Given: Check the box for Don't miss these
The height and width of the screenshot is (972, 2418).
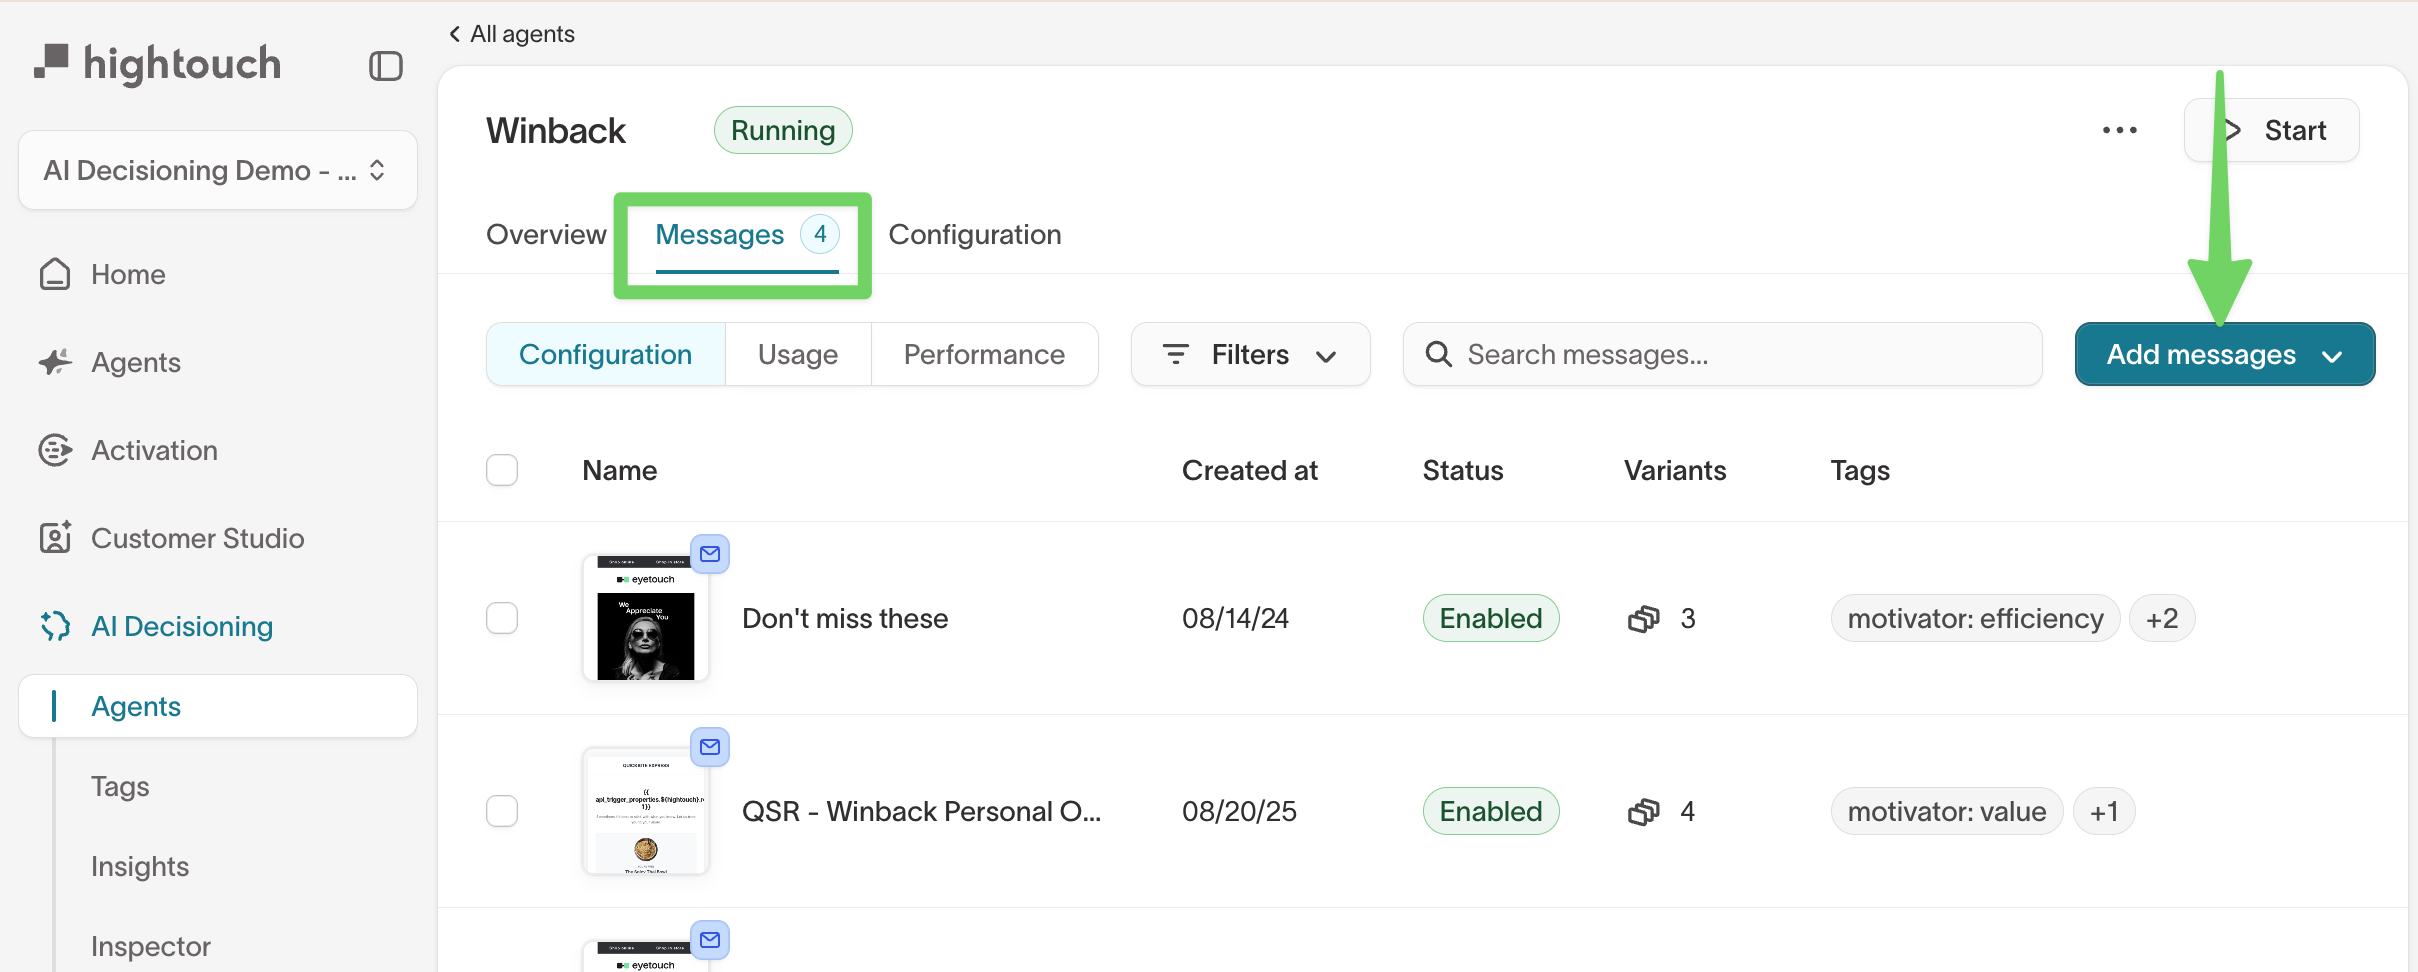Looking at the screenshot, I should (x=502, y=618).
